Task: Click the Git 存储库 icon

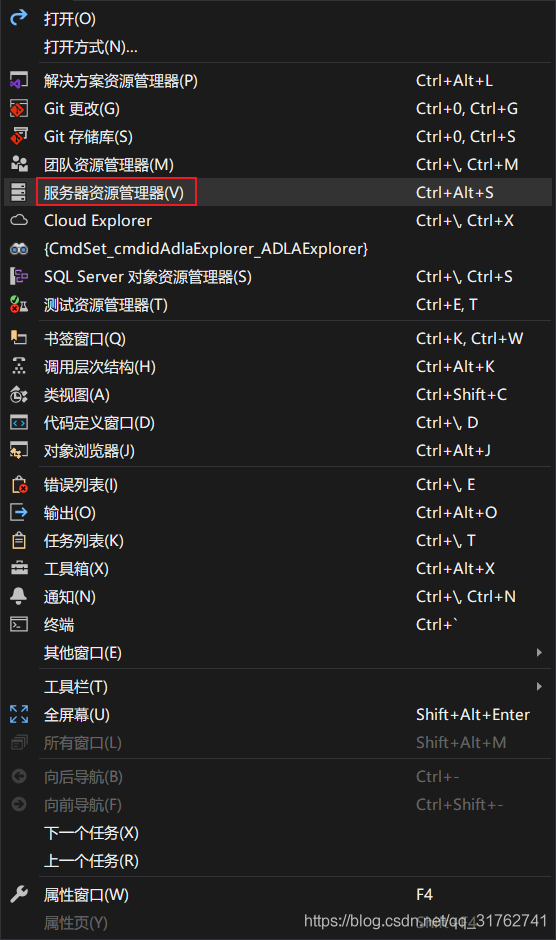Action: coord(19,137)
